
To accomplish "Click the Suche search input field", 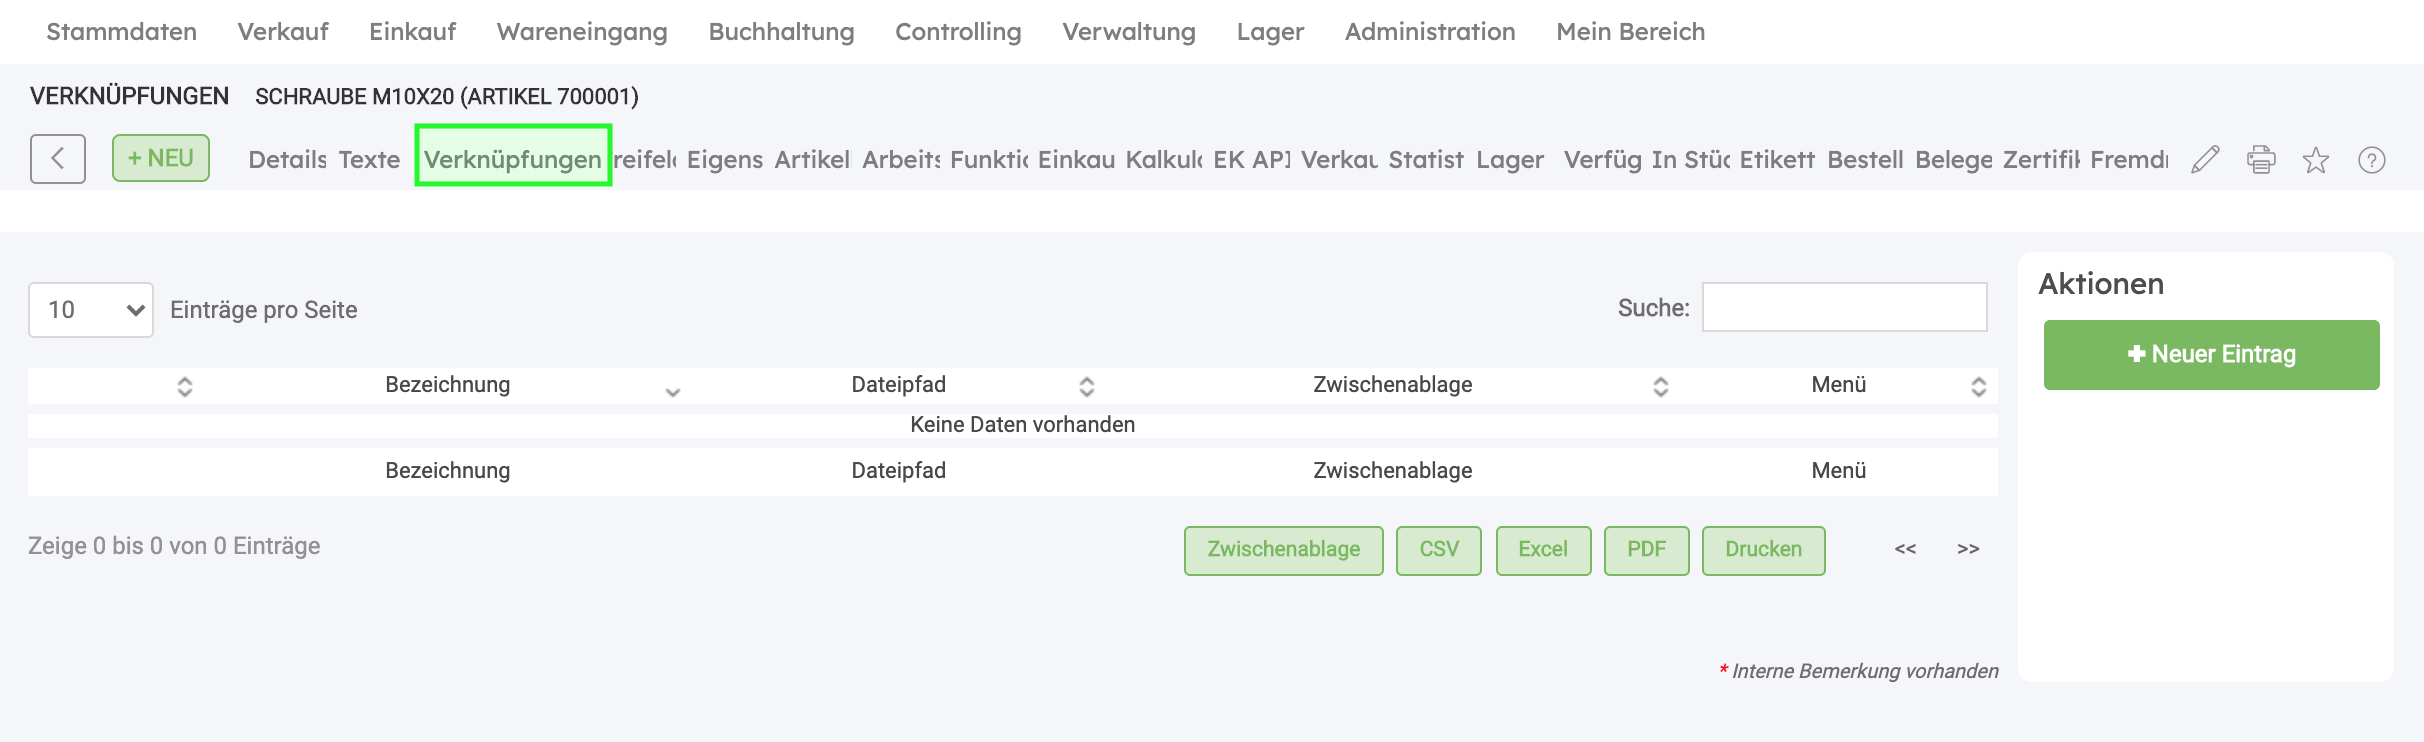I will coord(1844,307).
